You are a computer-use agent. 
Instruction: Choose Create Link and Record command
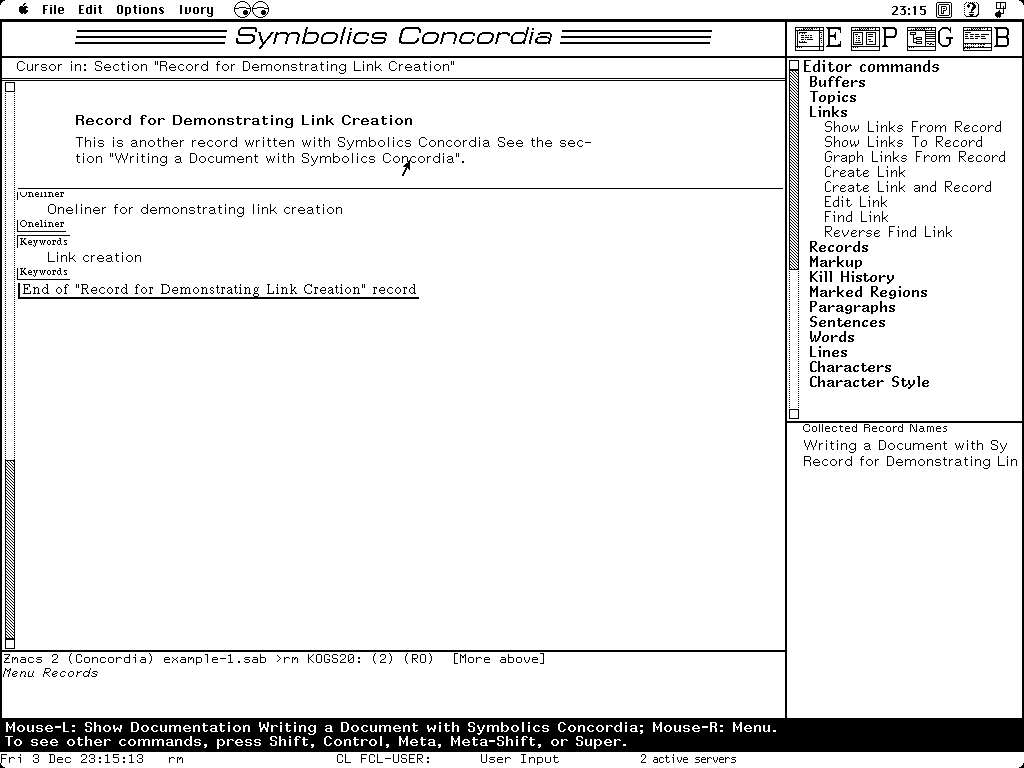(908, 187)
